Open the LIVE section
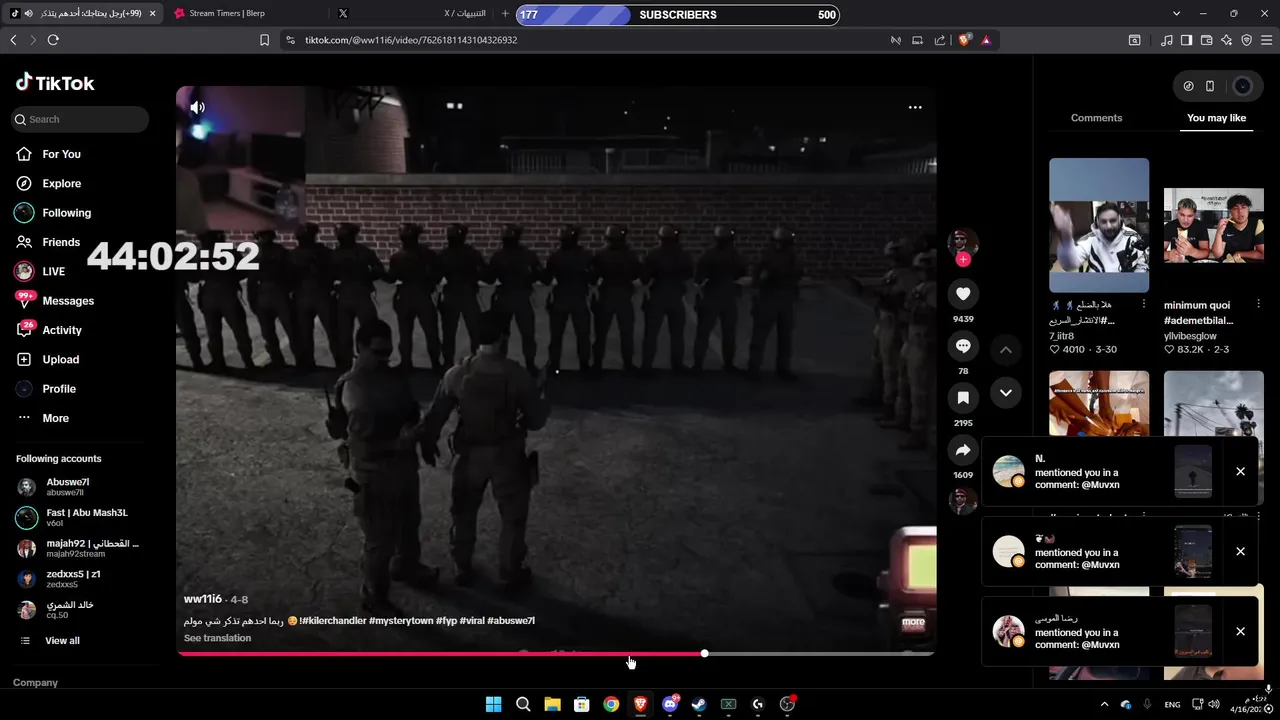The image size is (1280, 720). click(40, 271)
